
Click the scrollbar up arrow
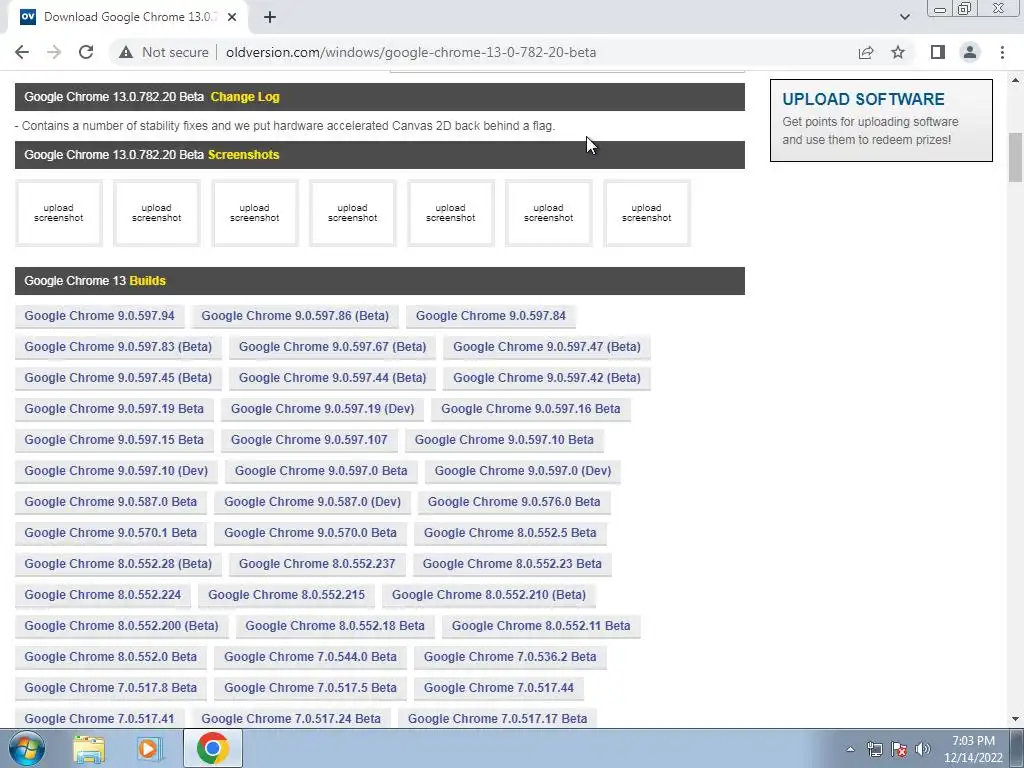click(x=1015, y=80)
